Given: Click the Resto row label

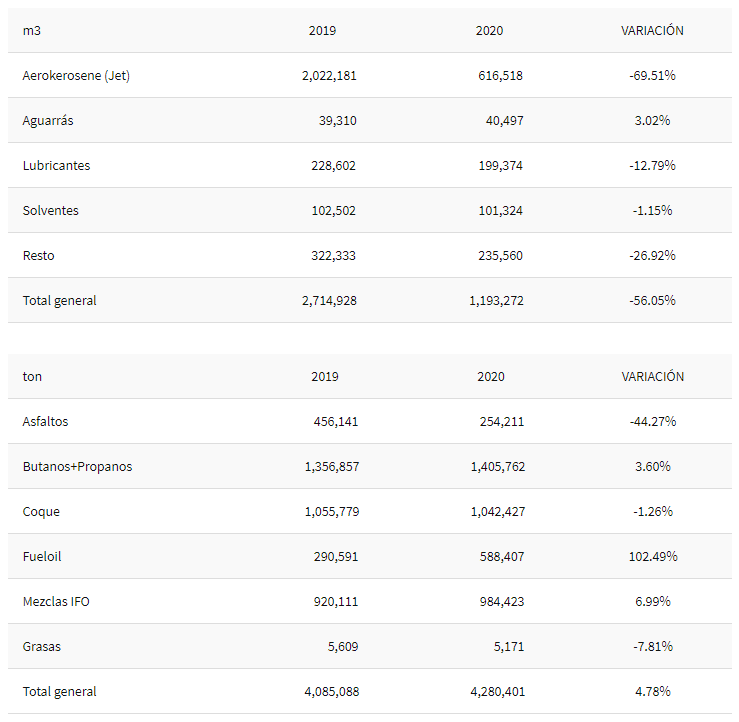Looking at the screenshot, I should coord(39,256).
